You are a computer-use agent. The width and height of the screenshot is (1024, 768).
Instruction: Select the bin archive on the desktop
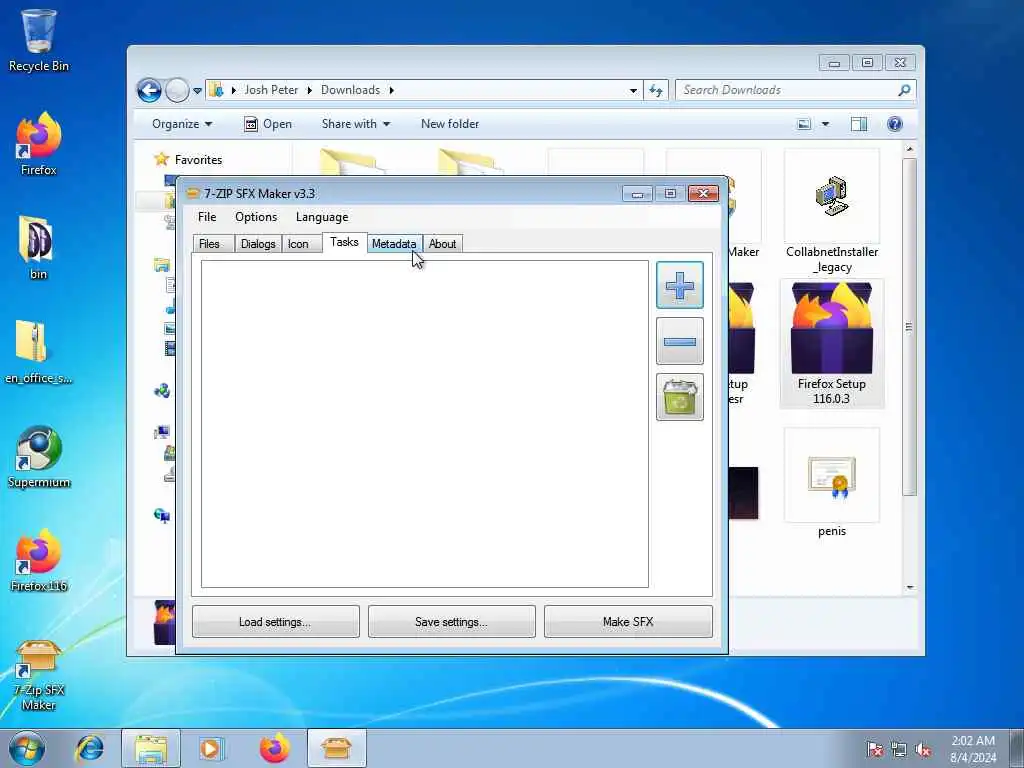[x=38, y=248]
